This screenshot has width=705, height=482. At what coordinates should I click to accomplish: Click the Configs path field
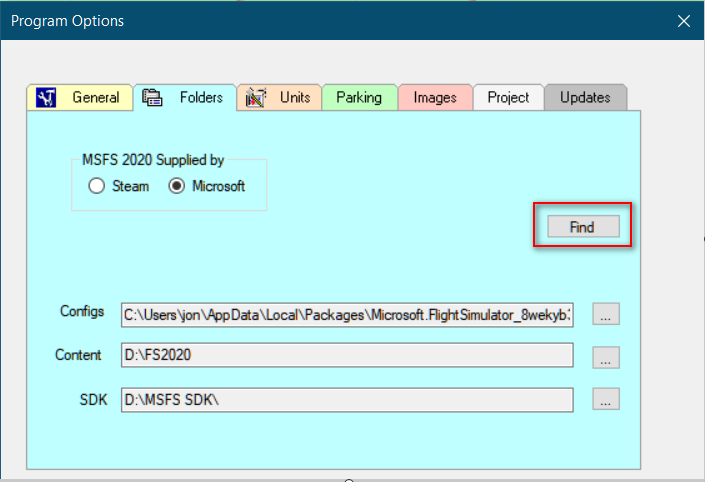tap(347, 315)
